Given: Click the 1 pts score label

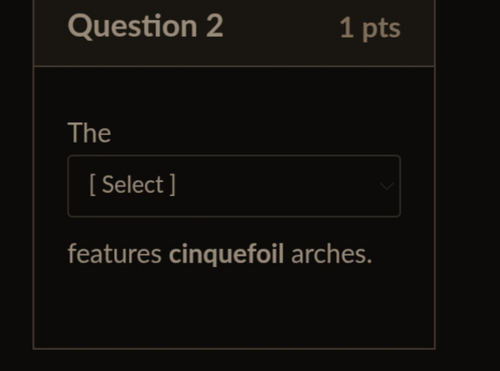Looking at the screenshot, I should (x=370, y=29).
